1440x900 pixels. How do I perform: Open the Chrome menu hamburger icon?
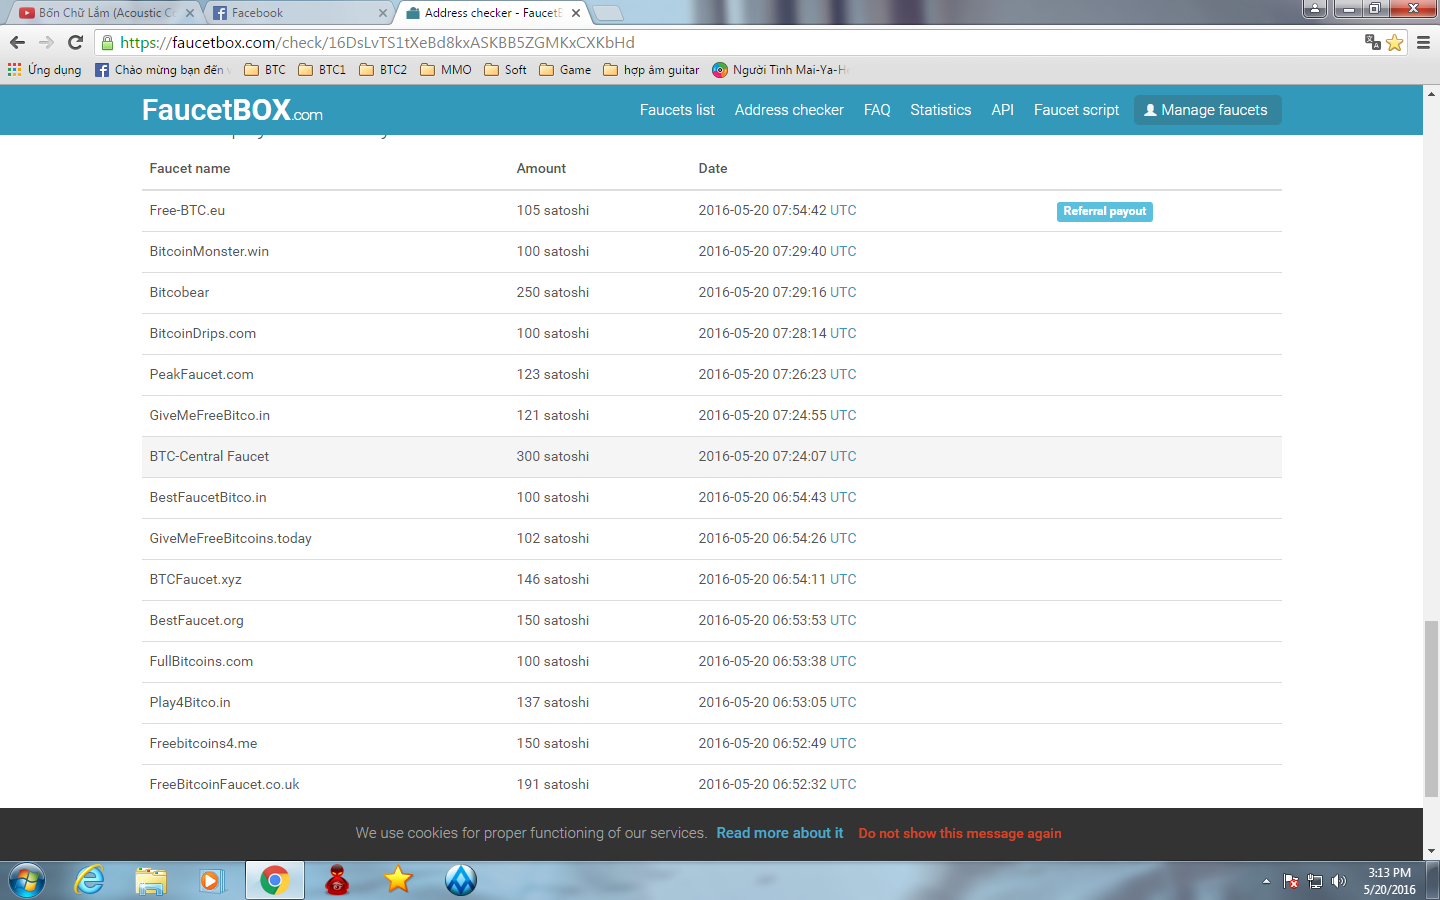pos(1424,43)
